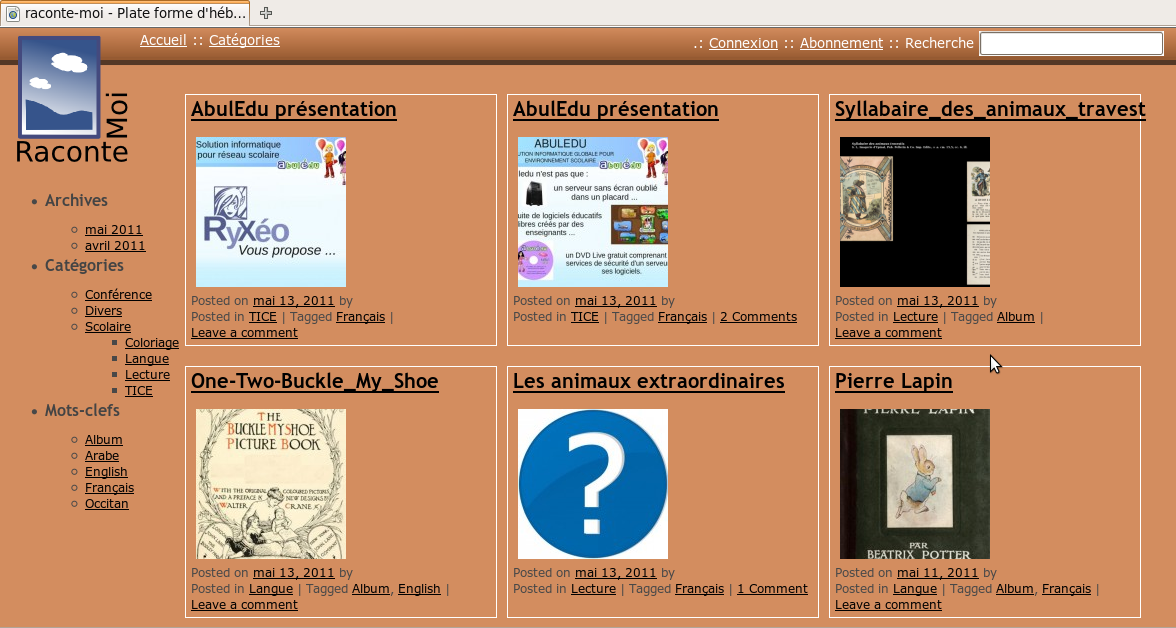Open mai 11, 2011 date on Pierre Lapin
The image size is (1176, 628).
pos(938,572)
